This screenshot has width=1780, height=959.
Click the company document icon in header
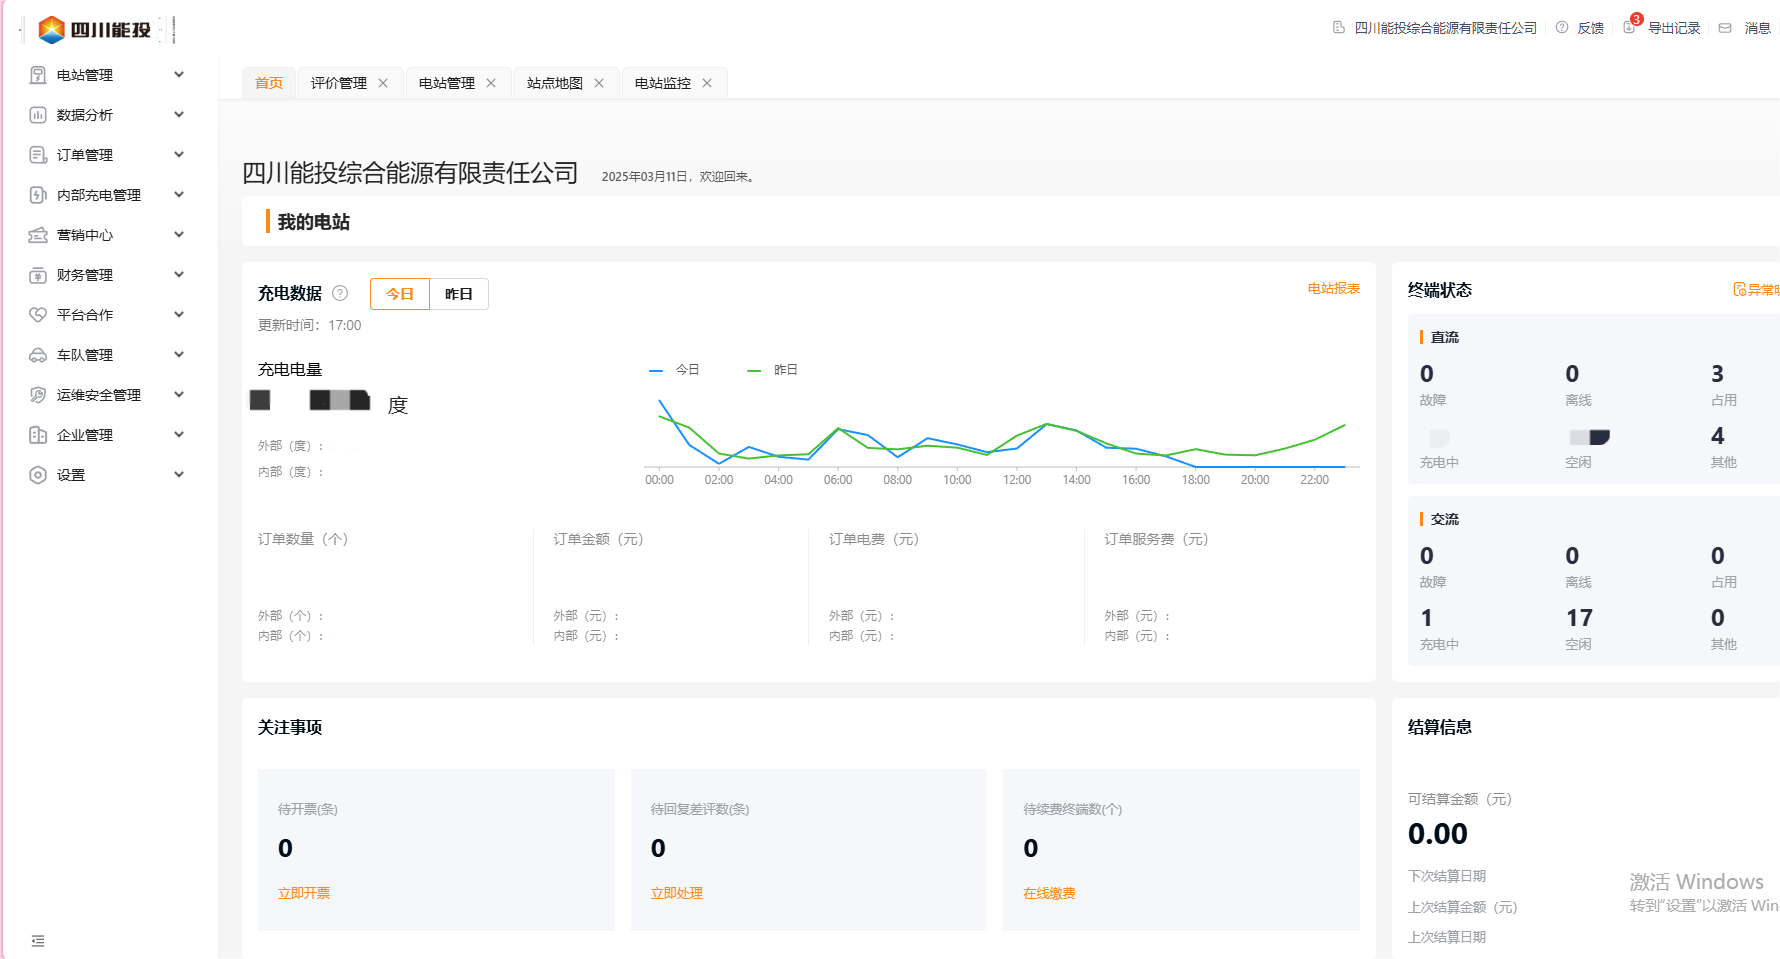1339,28
